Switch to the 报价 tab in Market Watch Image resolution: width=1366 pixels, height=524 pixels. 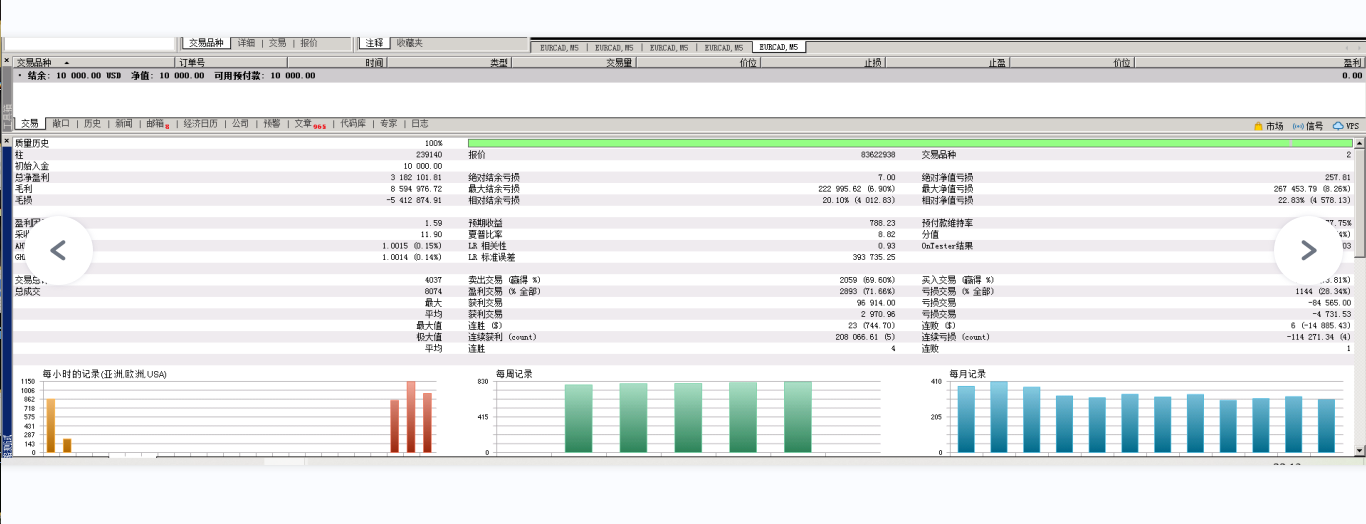pos(308,43)
